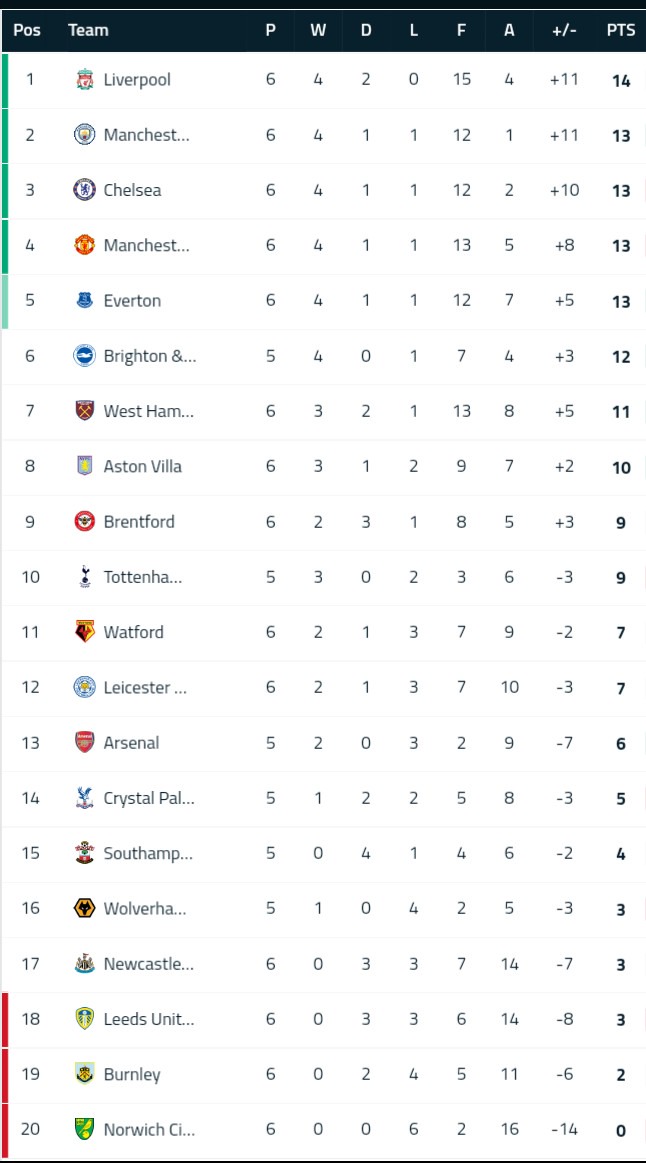Click the Brentford bee badge
Screen dimensions: 646x1163
(x=85, y=521)
